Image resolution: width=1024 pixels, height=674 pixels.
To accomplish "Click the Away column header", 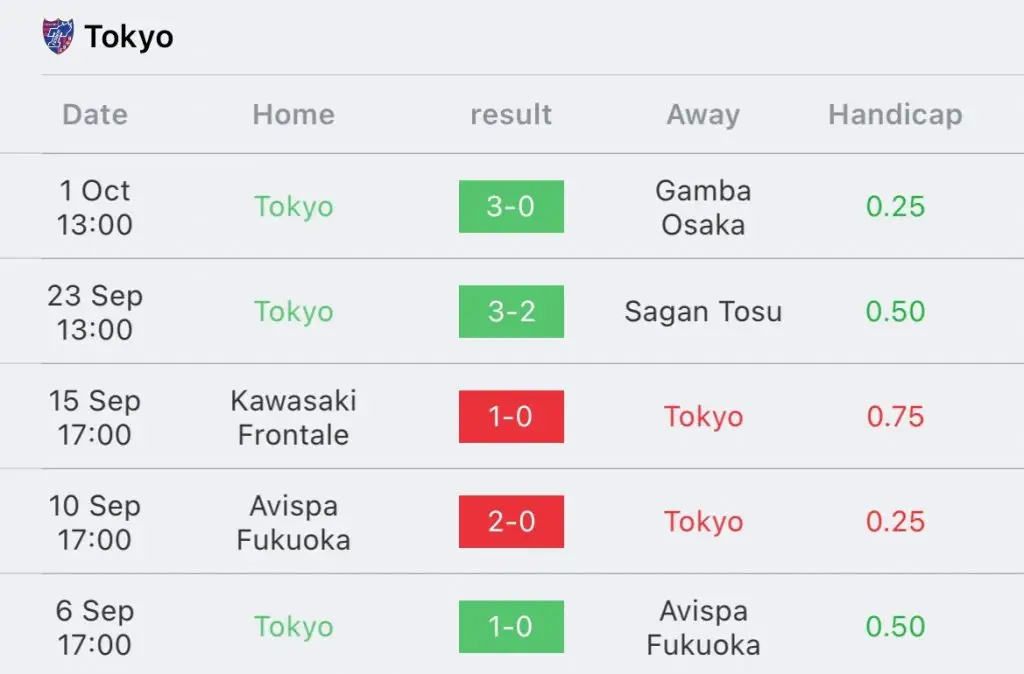I will (703, 114).
